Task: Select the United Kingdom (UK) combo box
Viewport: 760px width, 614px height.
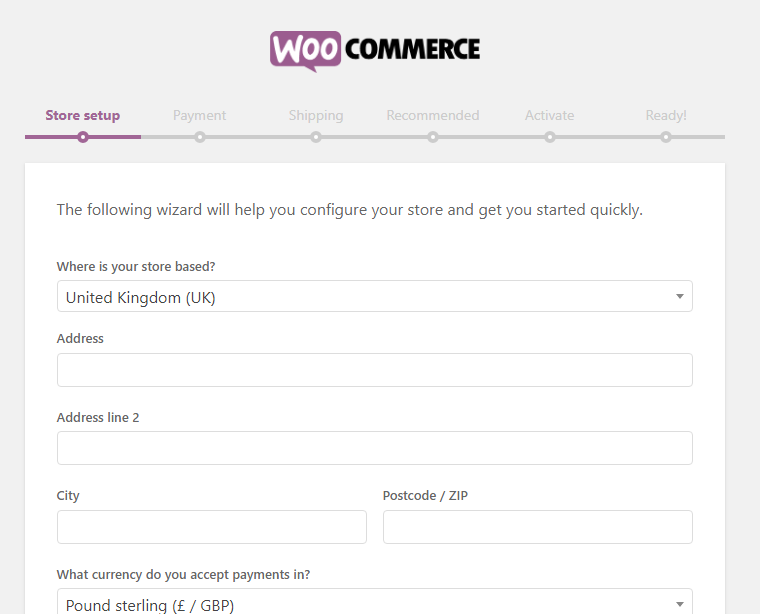Action: [375, 296]
